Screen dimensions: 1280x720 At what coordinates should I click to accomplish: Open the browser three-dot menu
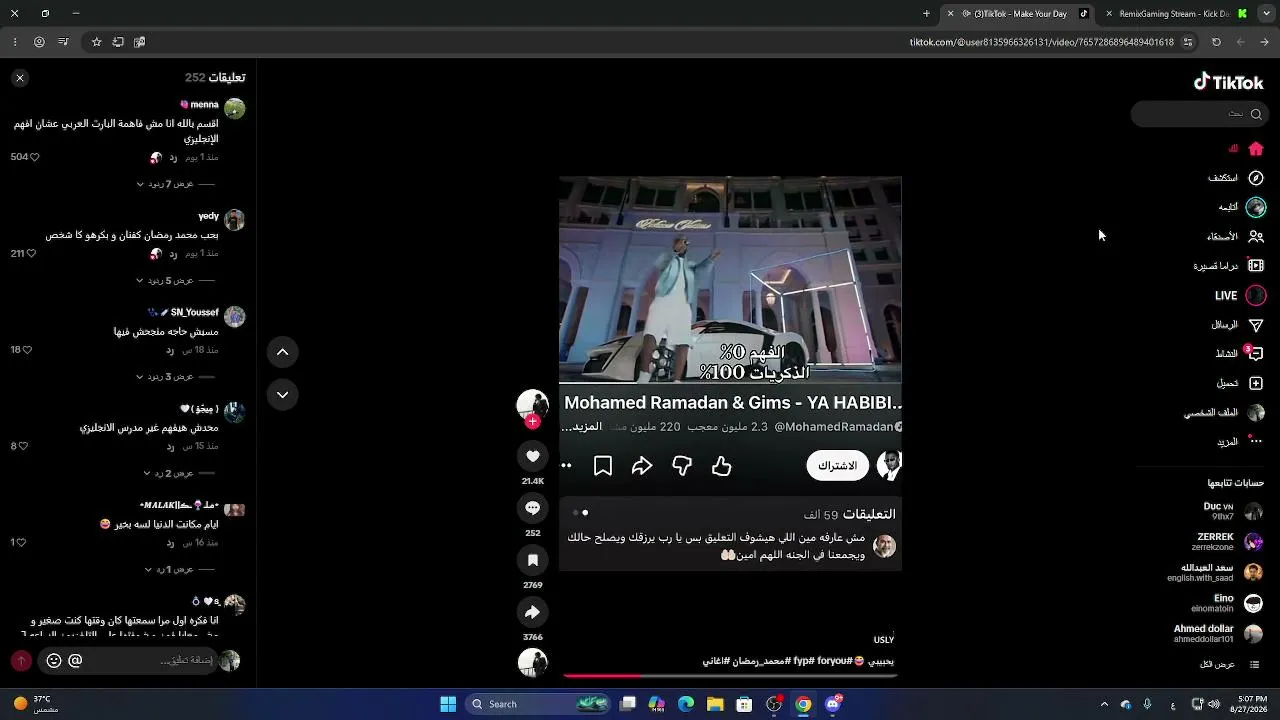pos(15,42)
